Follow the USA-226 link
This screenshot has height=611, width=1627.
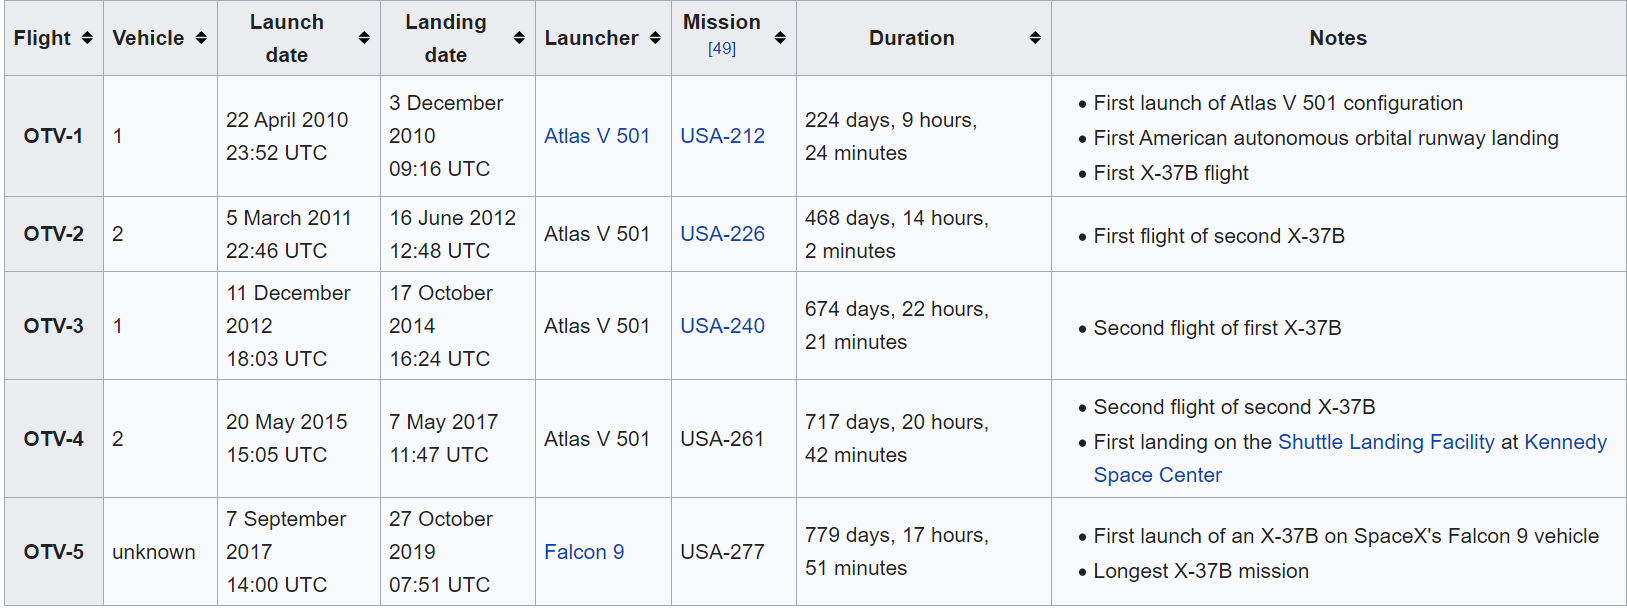[x=722, y=234]
